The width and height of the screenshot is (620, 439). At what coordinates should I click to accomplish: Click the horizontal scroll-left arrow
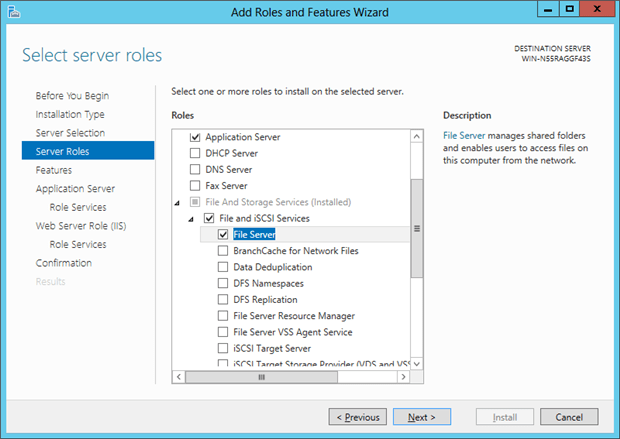pos(179,377)
